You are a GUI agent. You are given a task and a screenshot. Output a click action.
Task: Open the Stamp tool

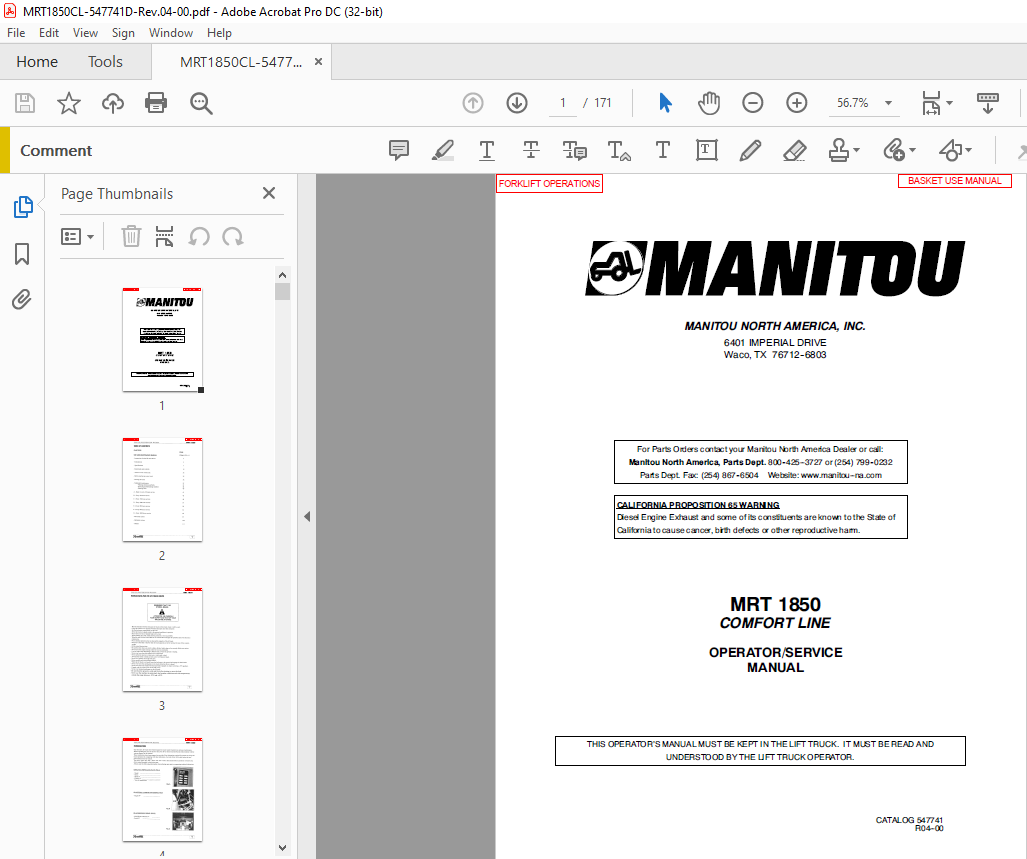click(x=839, y=151)
